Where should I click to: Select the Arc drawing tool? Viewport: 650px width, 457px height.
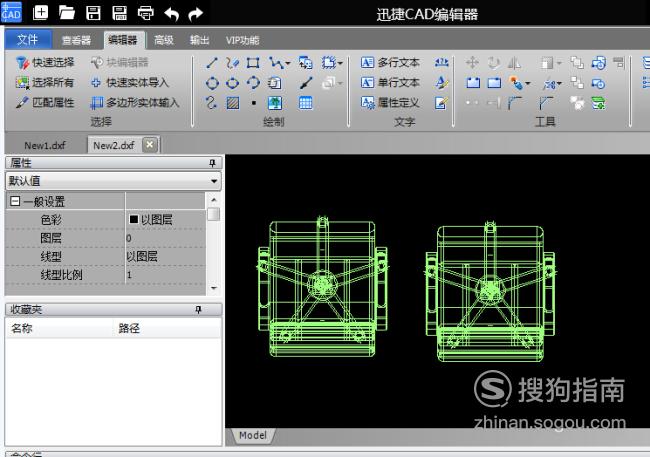(253, 83)
